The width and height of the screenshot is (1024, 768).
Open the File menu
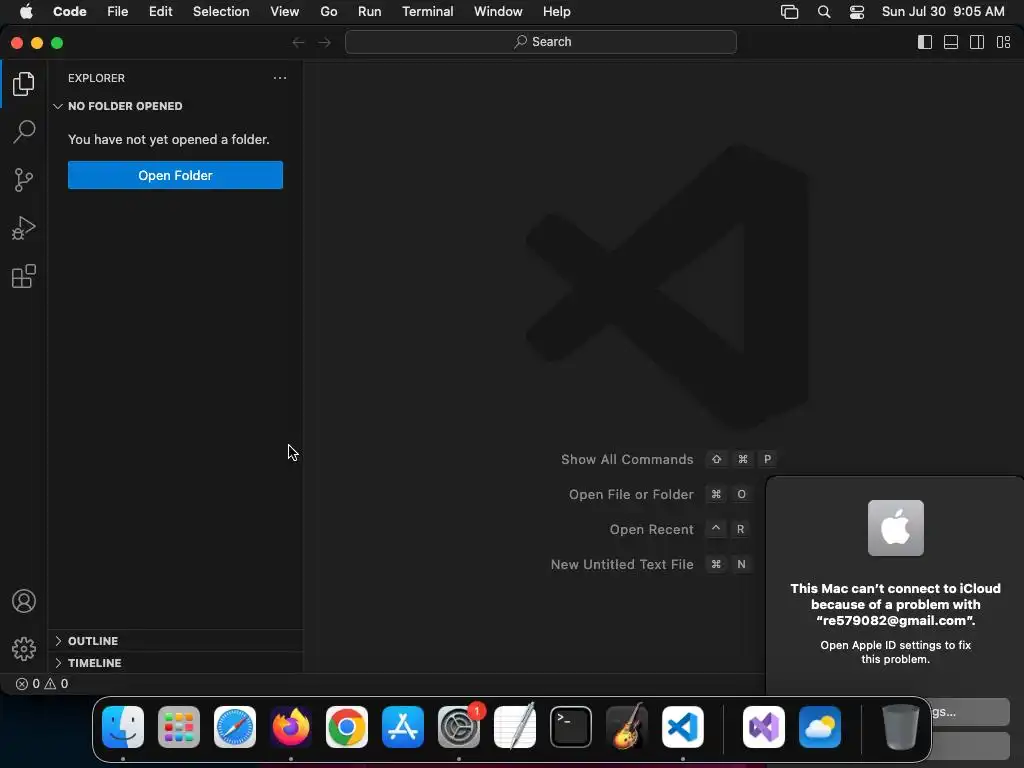[118, 12]
